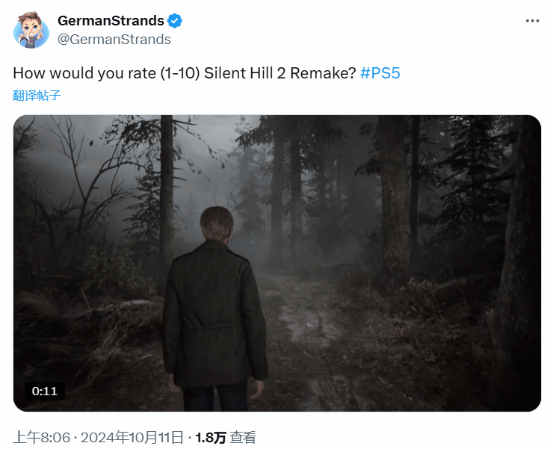Open the 上午8:06 · 2024年10月11日 timestamp

click(98, 437)
